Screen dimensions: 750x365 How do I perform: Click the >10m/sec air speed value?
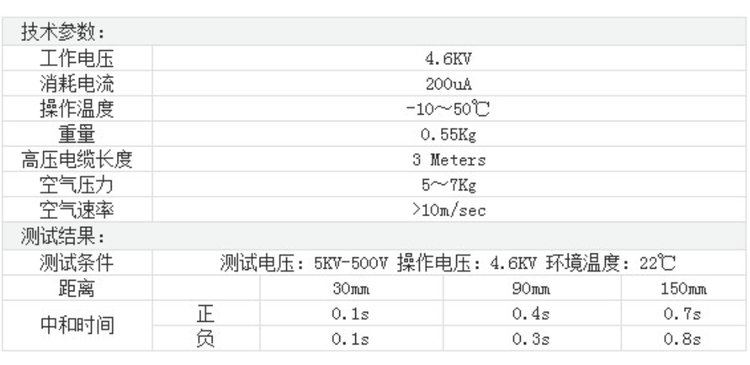click(x=449, y=210)
